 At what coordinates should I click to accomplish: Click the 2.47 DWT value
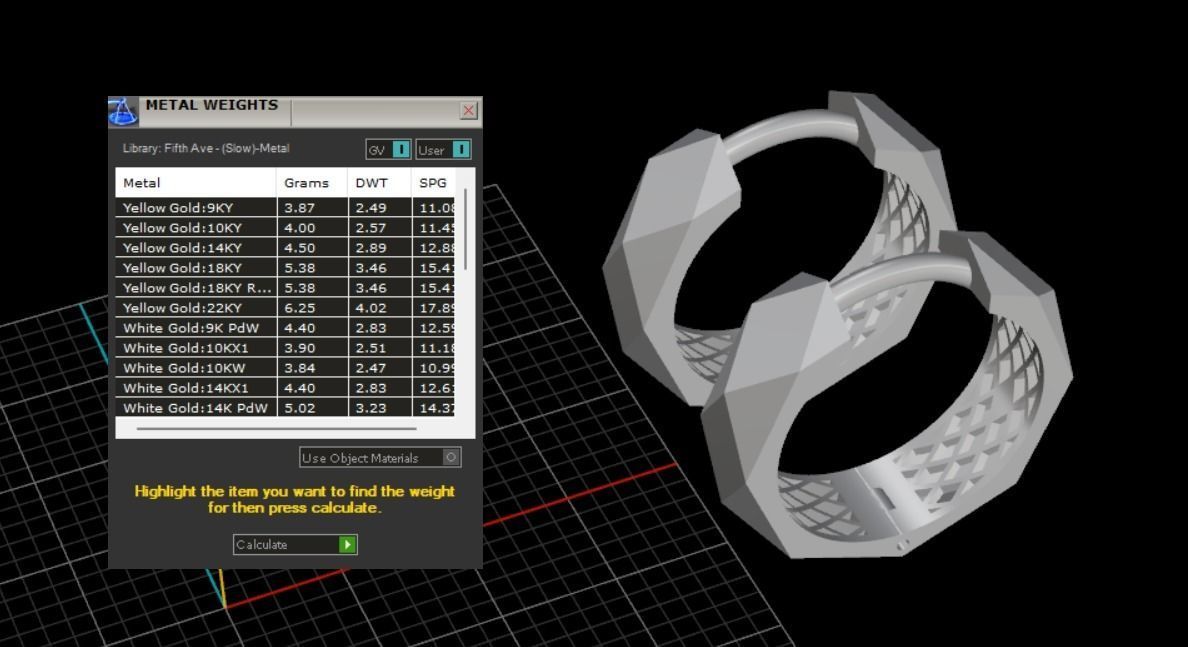(x=371, y=368)
